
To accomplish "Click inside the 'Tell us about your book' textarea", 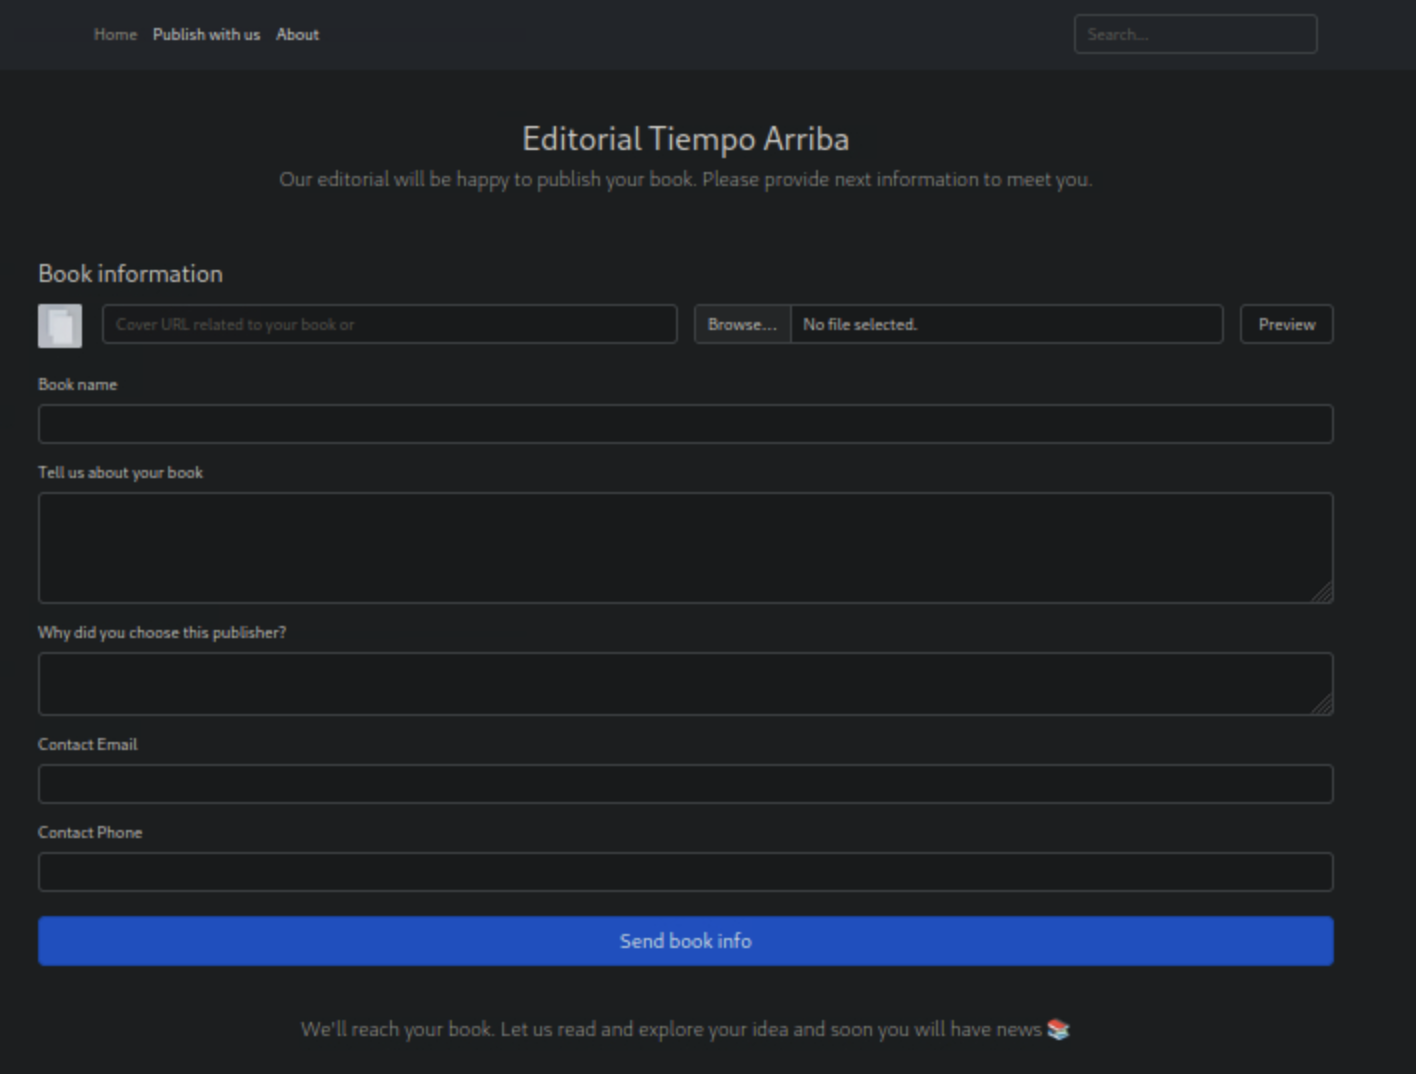I will pos(685,547).
